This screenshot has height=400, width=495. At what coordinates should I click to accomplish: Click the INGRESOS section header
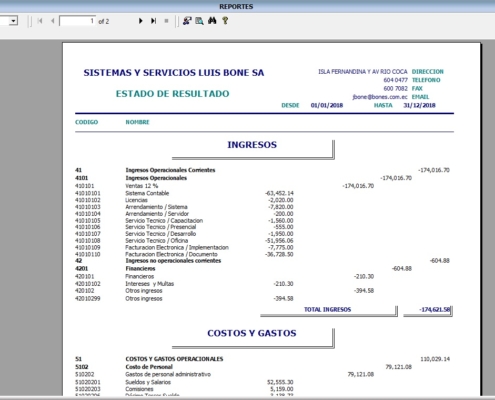(252, 145)
